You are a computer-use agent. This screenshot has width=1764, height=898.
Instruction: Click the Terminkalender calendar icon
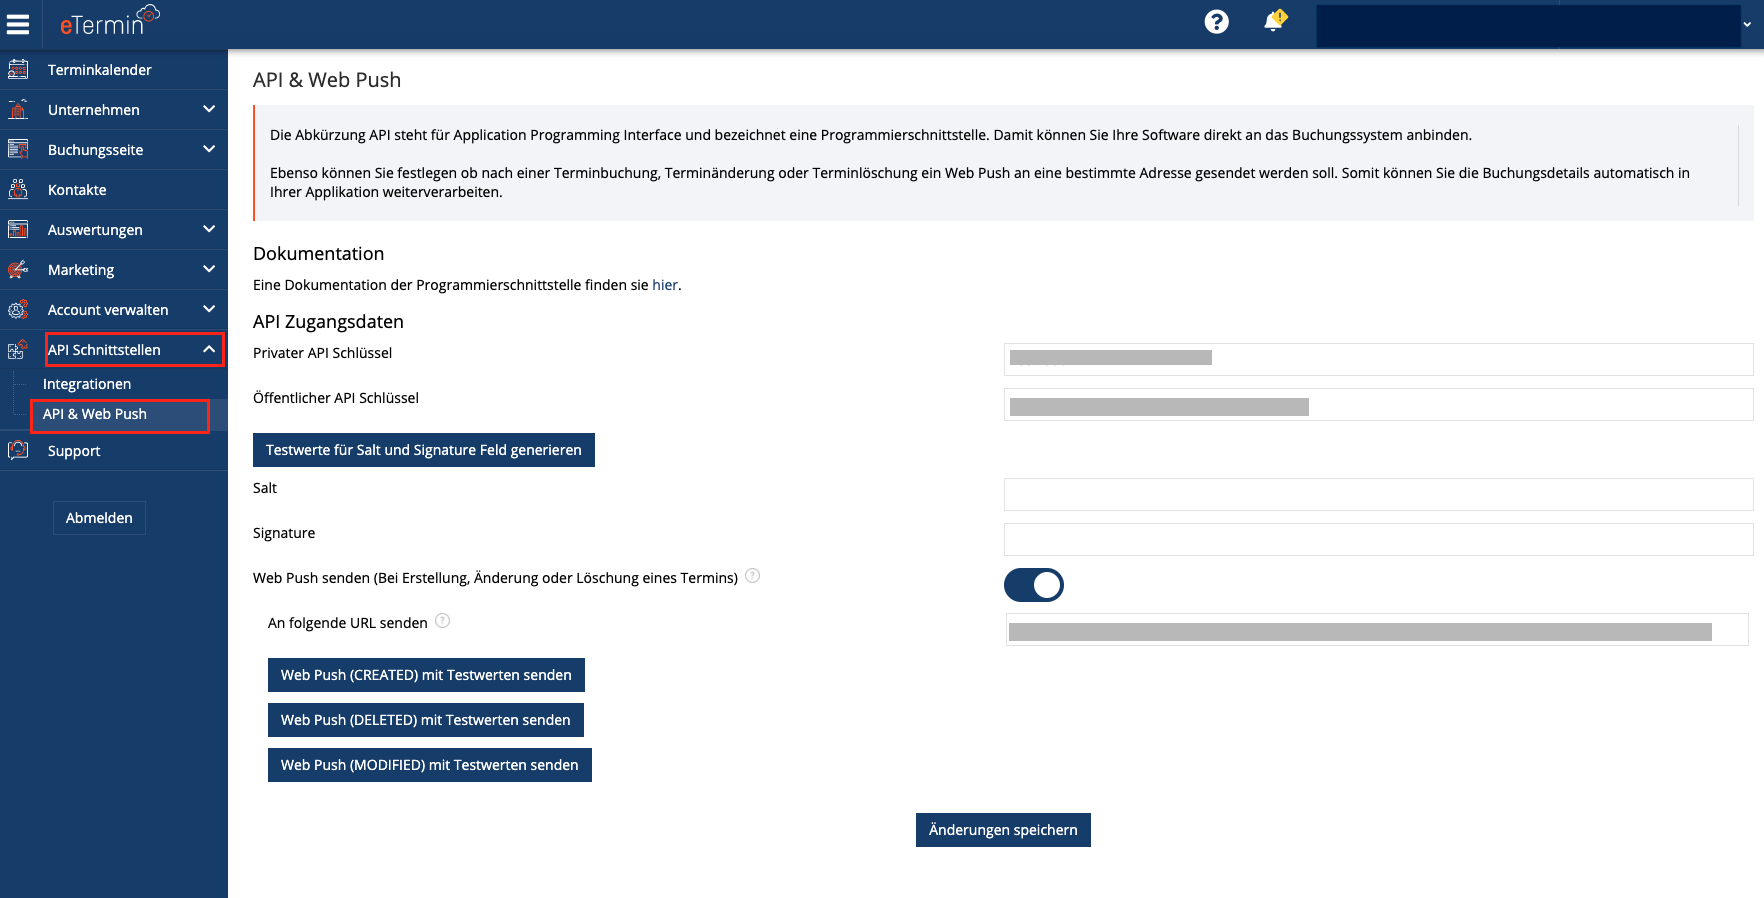click(18, 70)
